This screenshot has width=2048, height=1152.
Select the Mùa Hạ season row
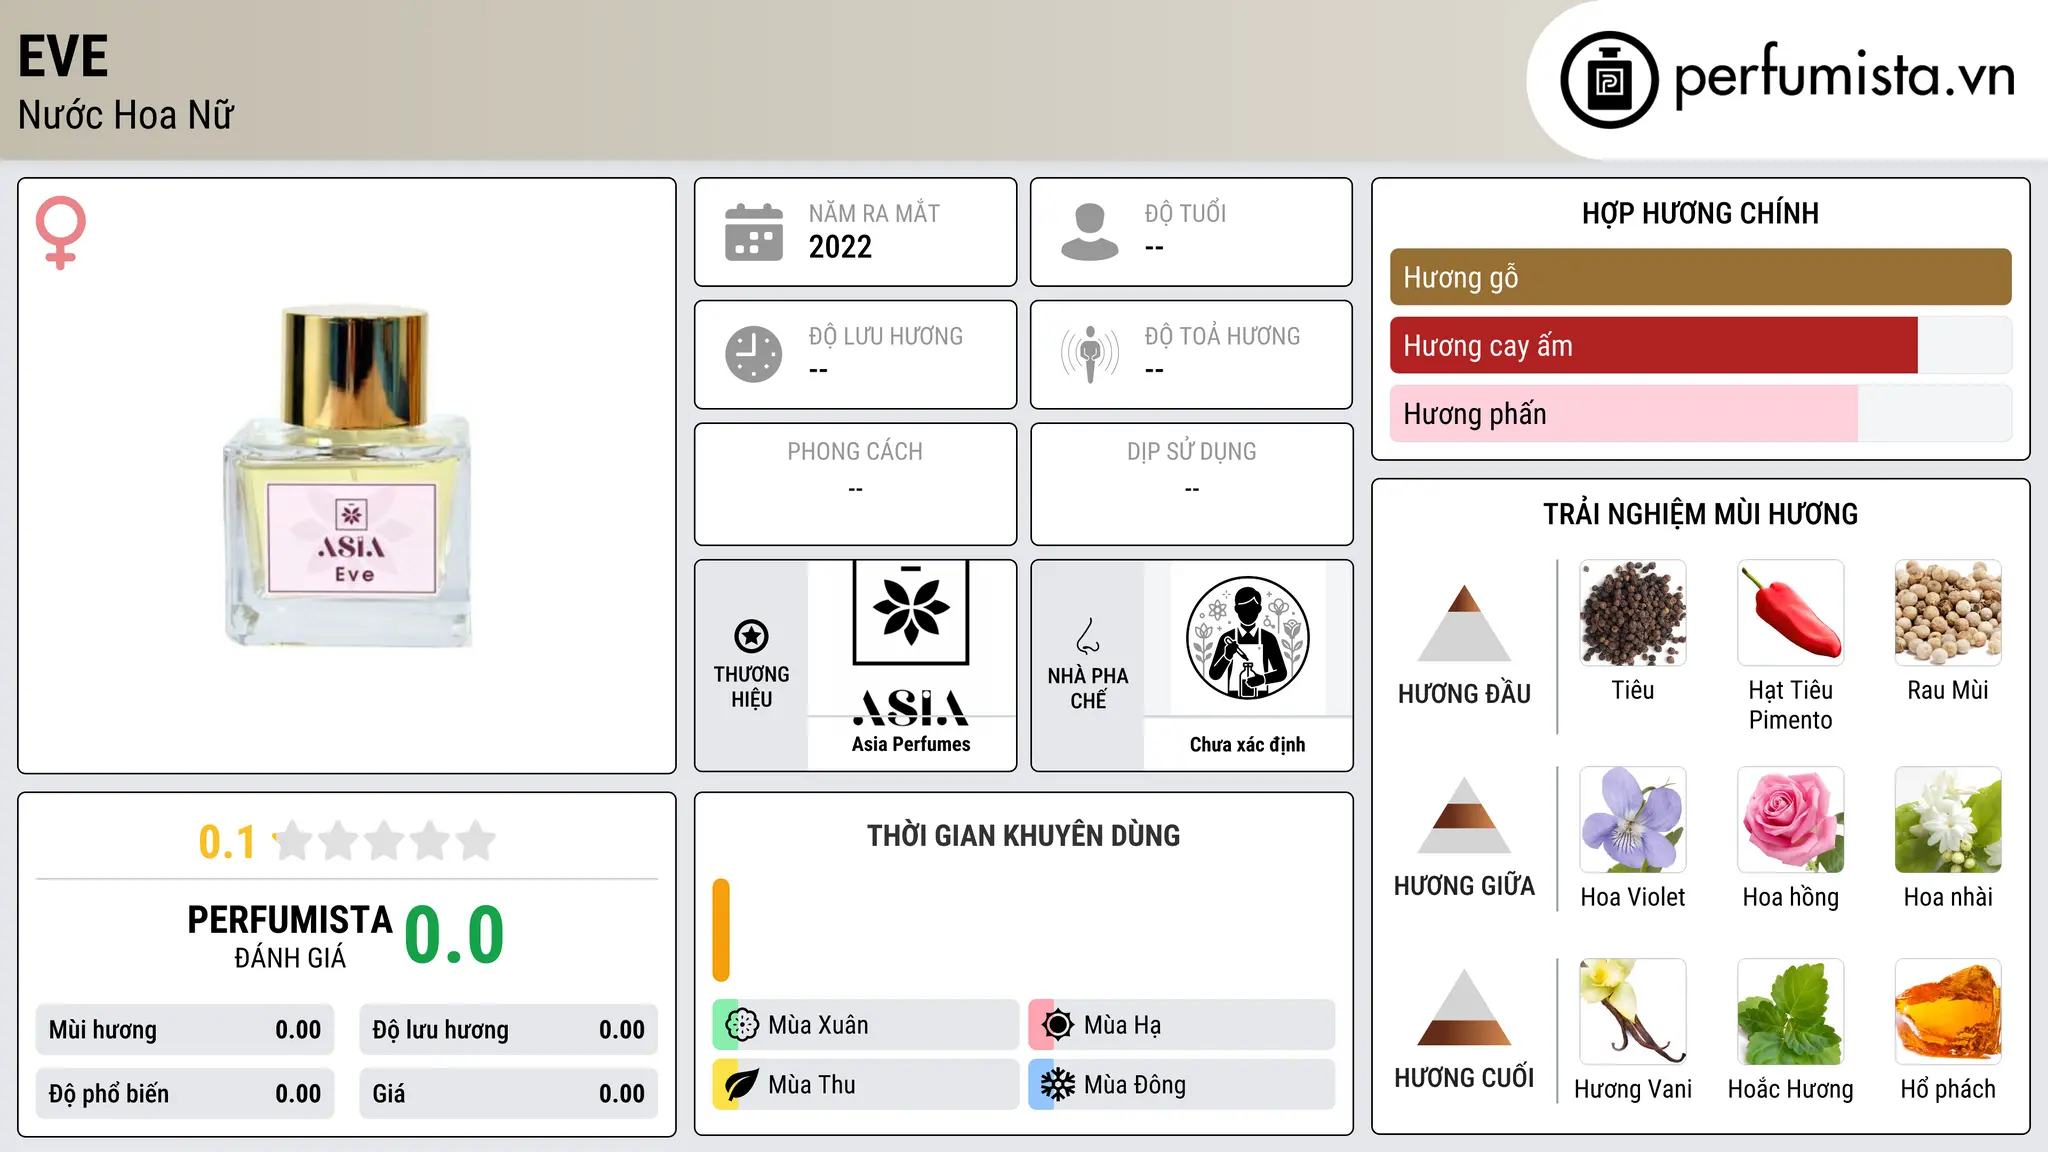(x=1182, y=1025)
